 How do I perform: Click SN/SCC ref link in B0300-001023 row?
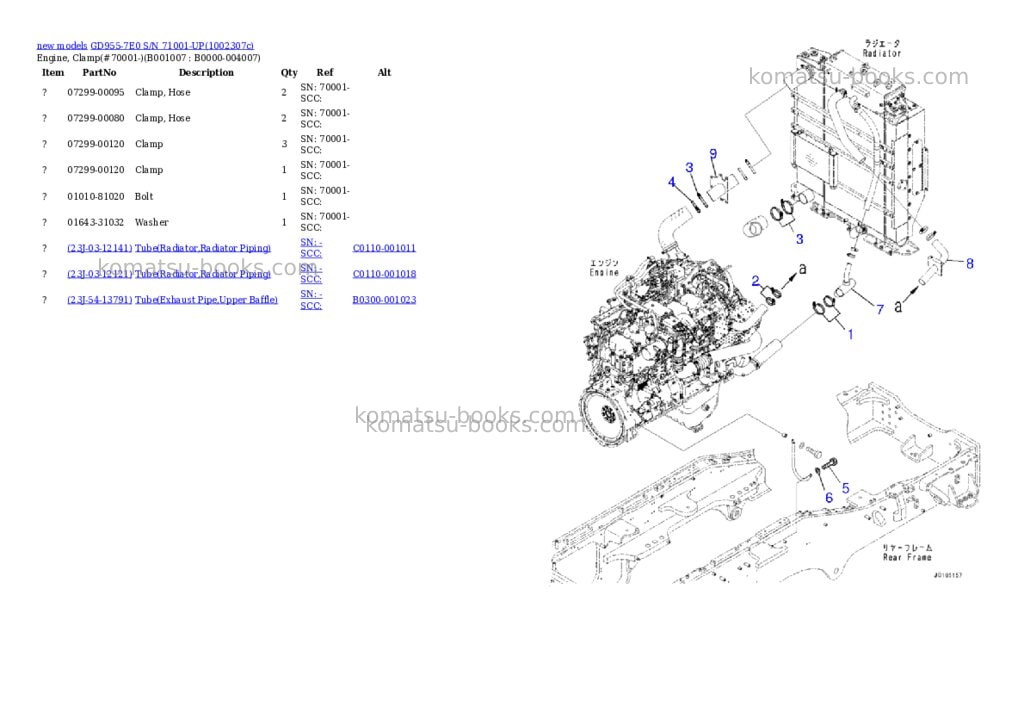click(x=311, y=300)
